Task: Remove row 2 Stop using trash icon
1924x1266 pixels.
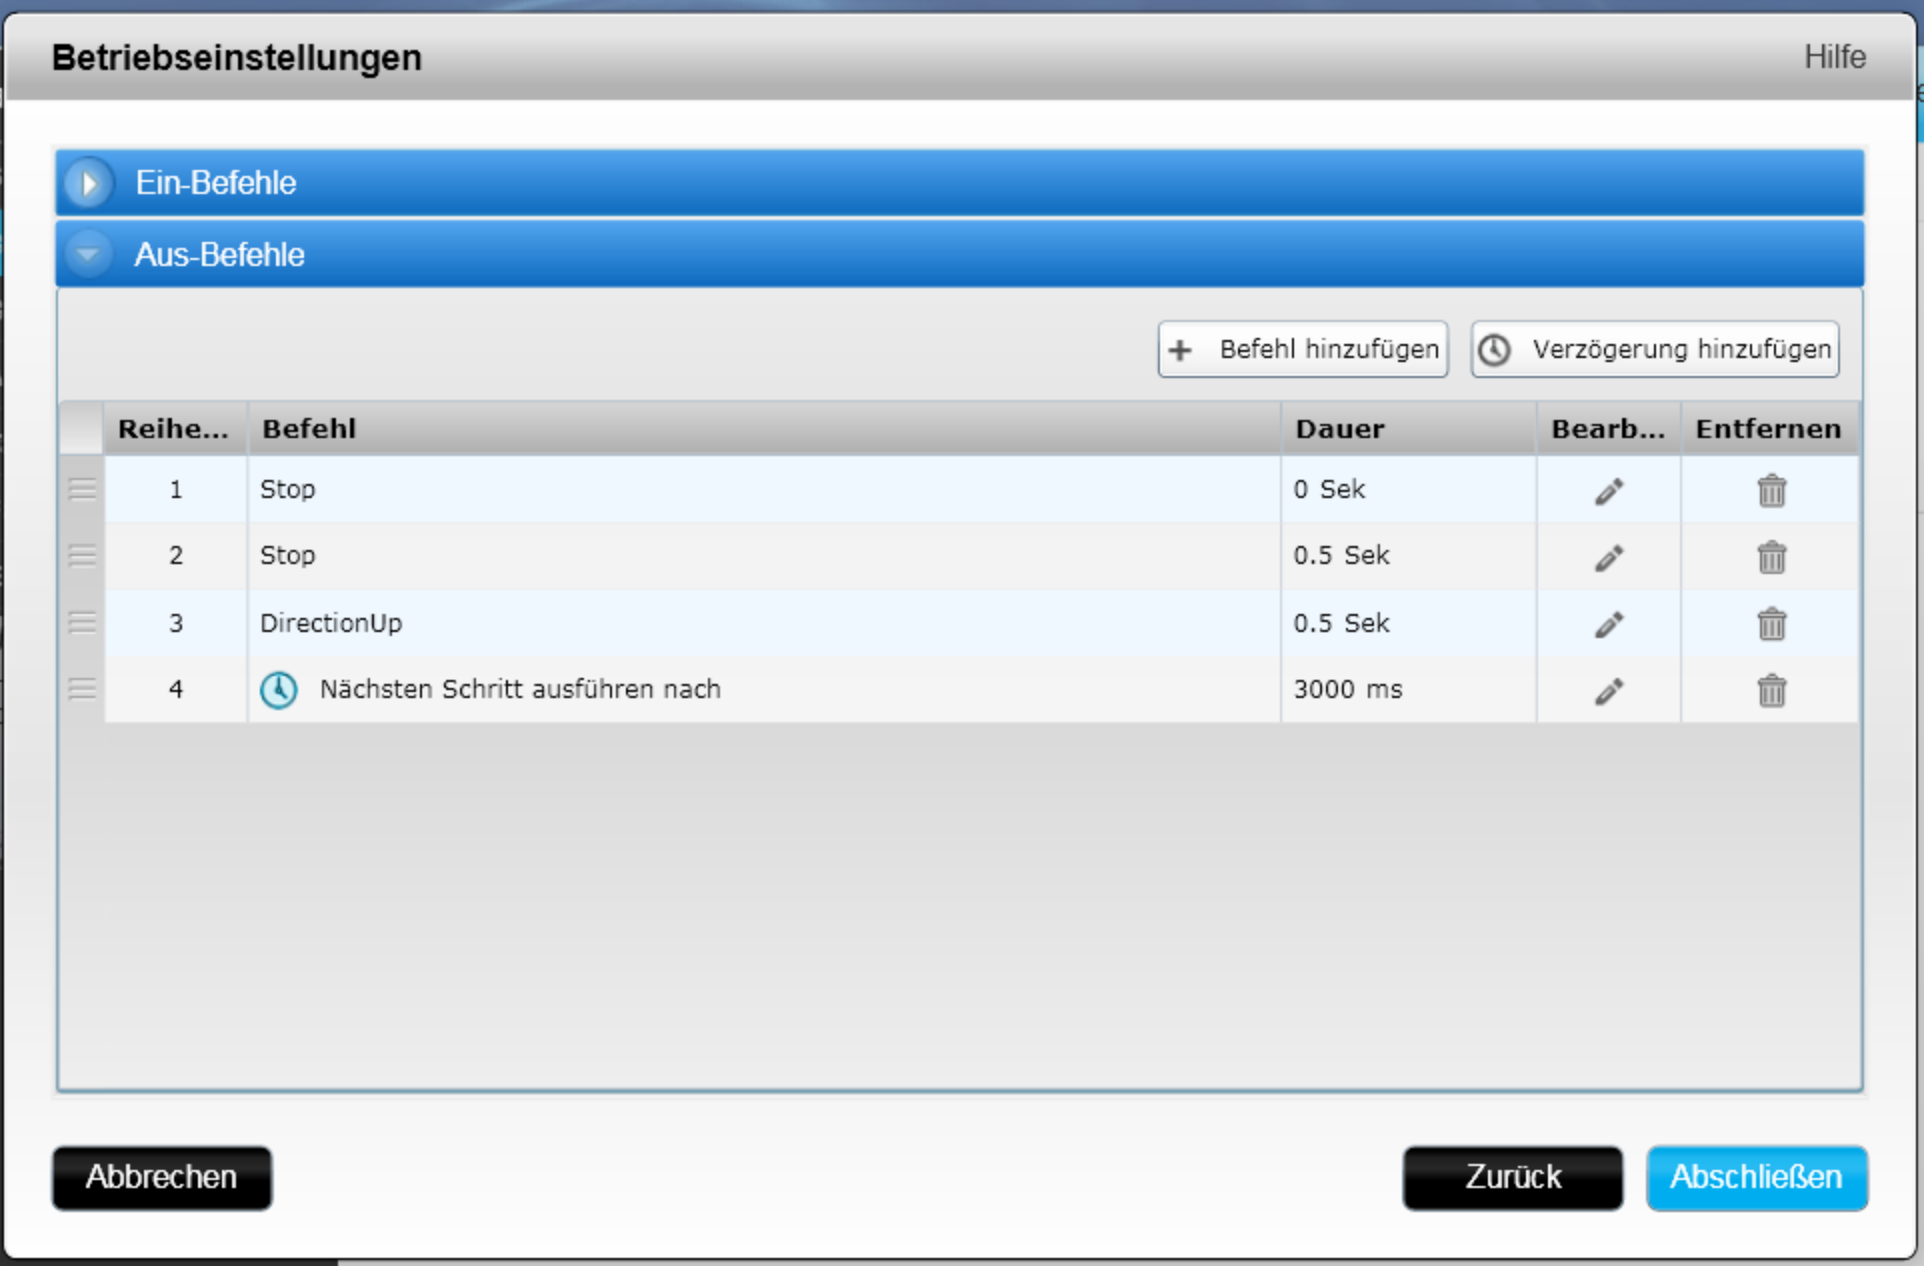Action: point(1771,557)
